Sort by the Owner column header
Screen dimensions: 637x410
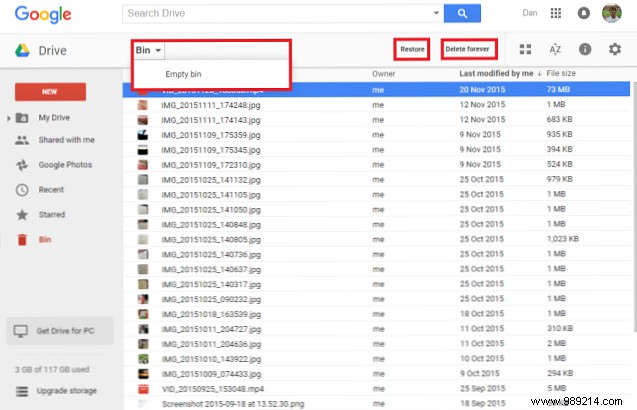384,74
